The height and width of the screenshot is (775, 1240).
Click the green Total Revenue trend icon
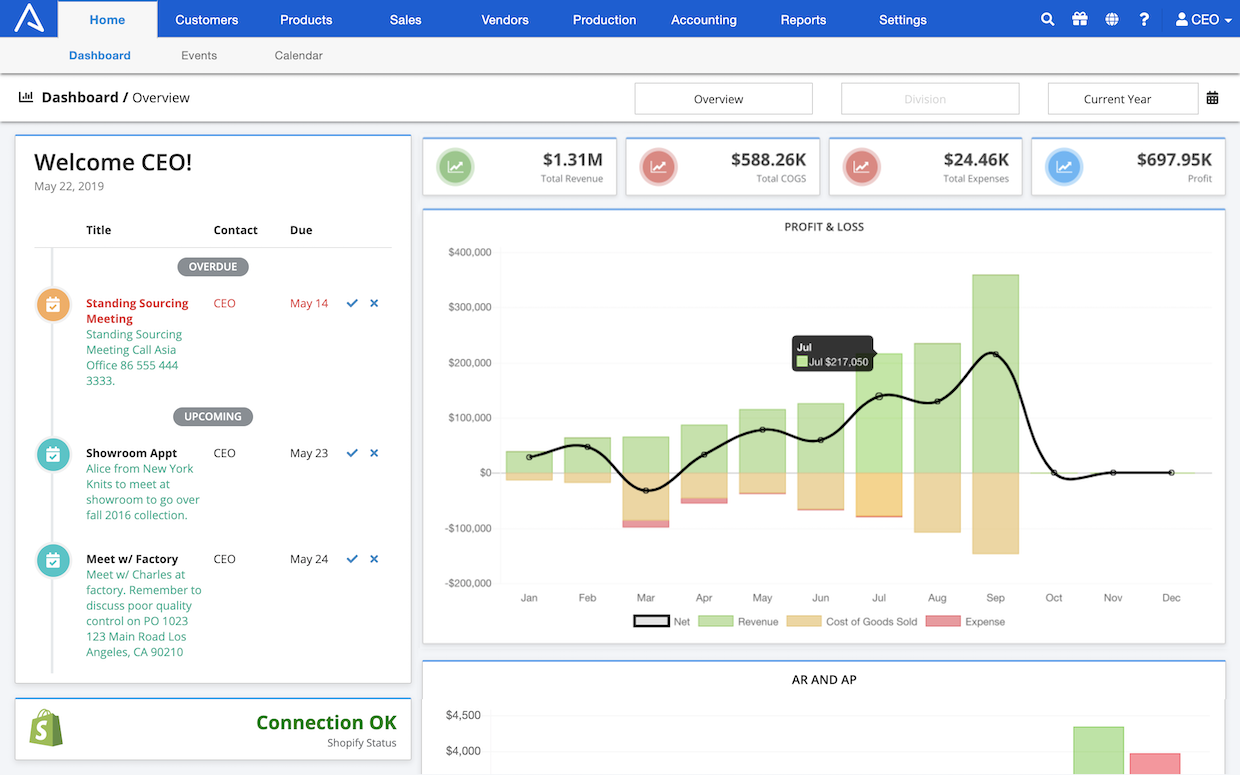[x=455, y=166]
